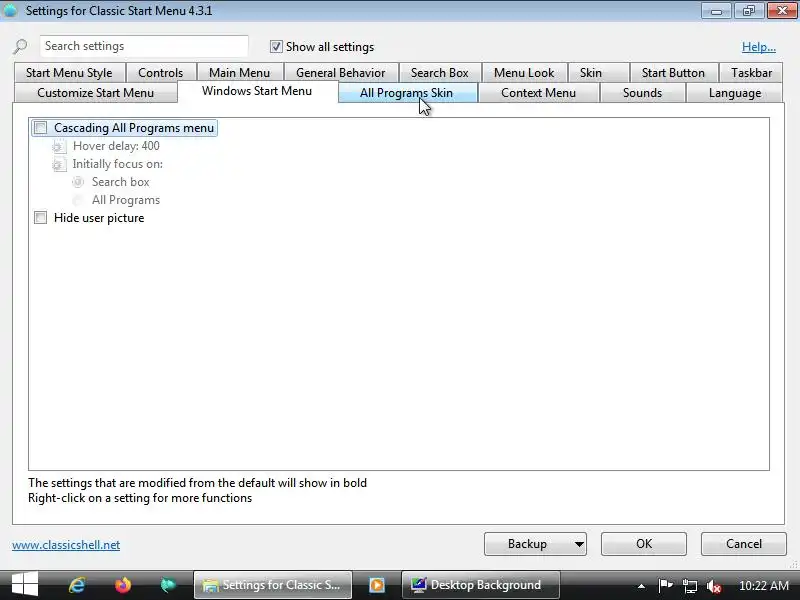Toggle Hide user picture checkbox

(x=40, y=218)
